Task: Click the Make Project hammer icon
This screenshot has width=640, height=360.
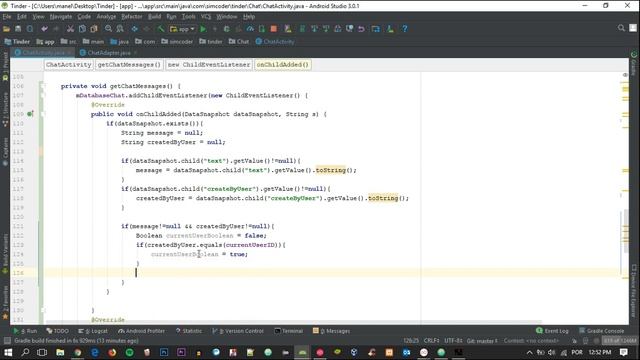Action: [161, 29]
